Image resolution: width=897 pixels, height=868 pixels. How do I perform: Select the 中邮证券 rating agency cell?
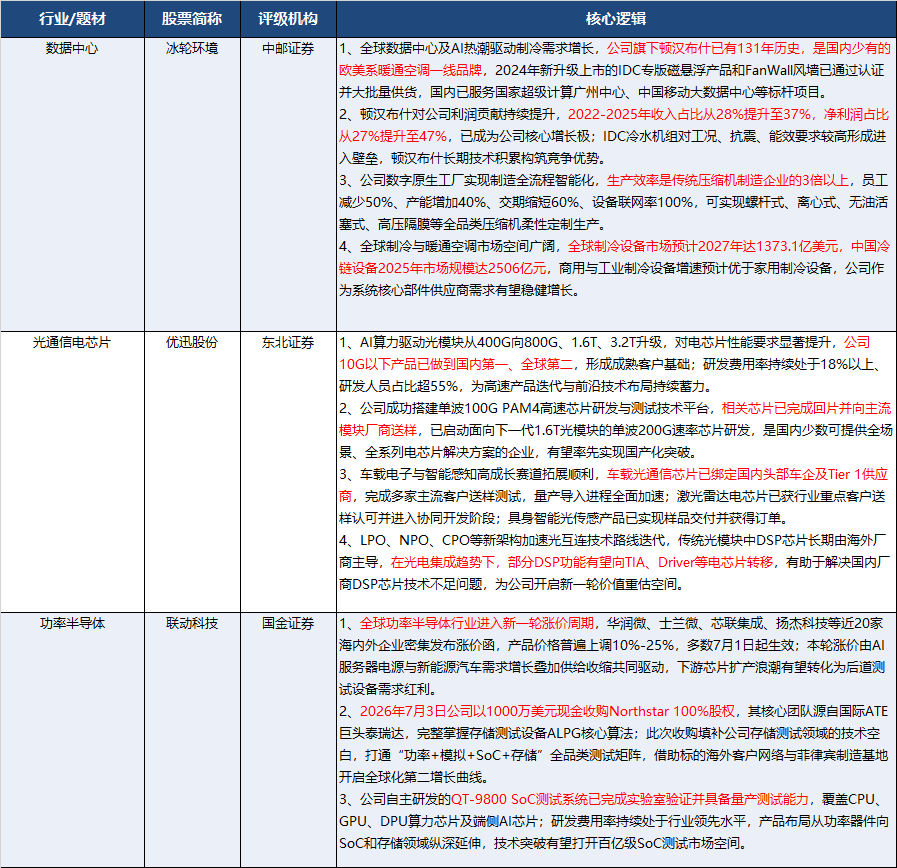click(x=288, y=184)
